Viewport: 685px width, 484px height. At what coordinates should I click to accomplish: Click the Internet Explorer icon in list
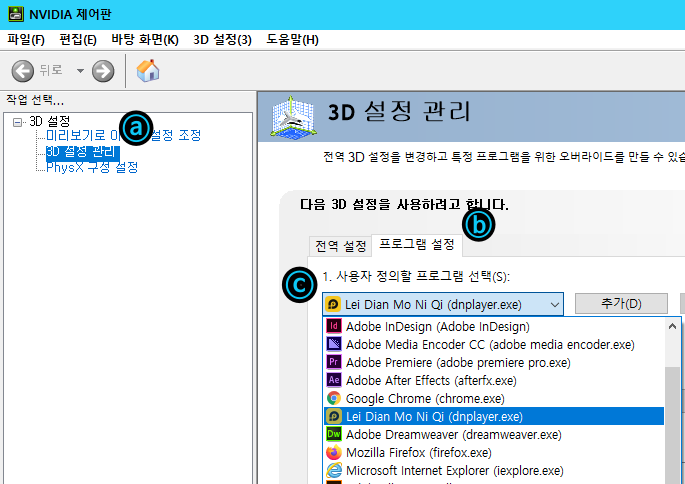[334, 470]
